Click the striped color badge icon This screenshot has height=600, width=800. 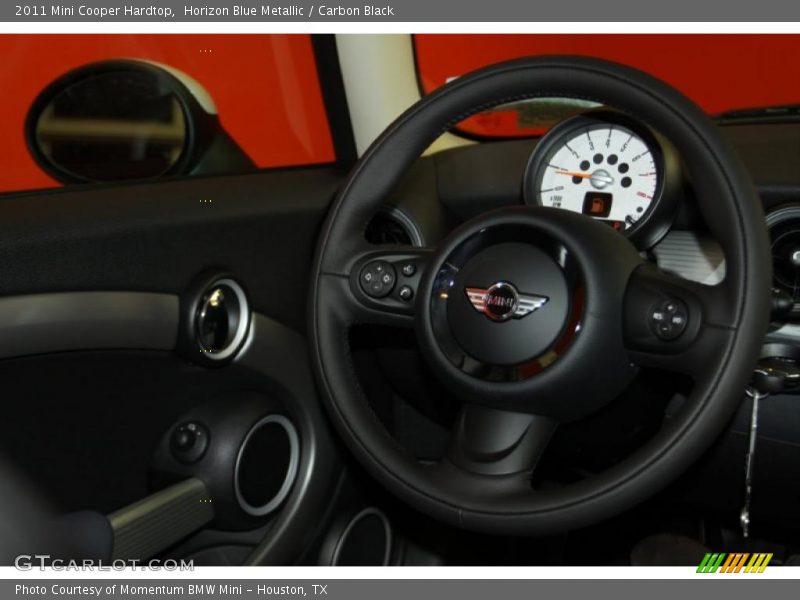point(734,563)
